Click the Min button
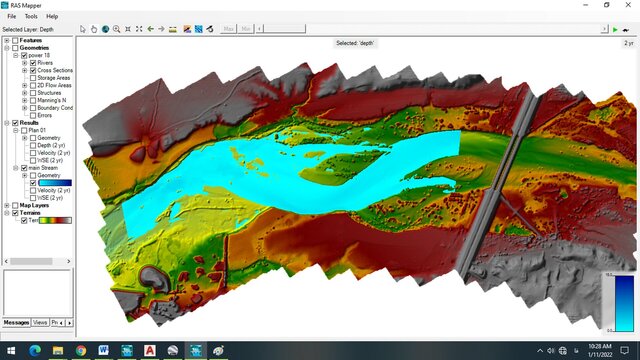The width and height of the screenshot is (640, 360). point(246,29)
